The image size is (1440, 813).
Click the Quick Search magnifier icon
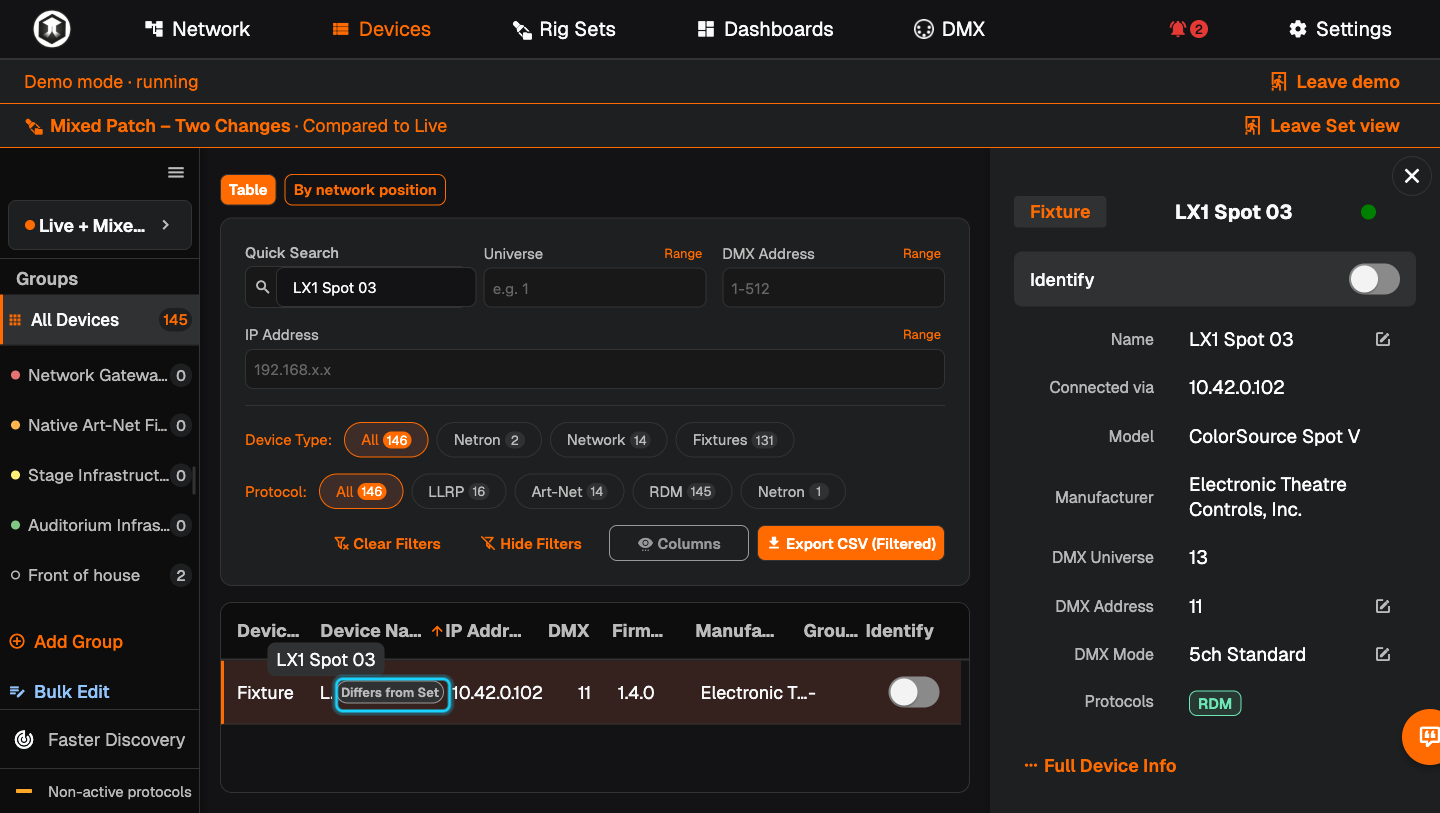click(262, 287)
